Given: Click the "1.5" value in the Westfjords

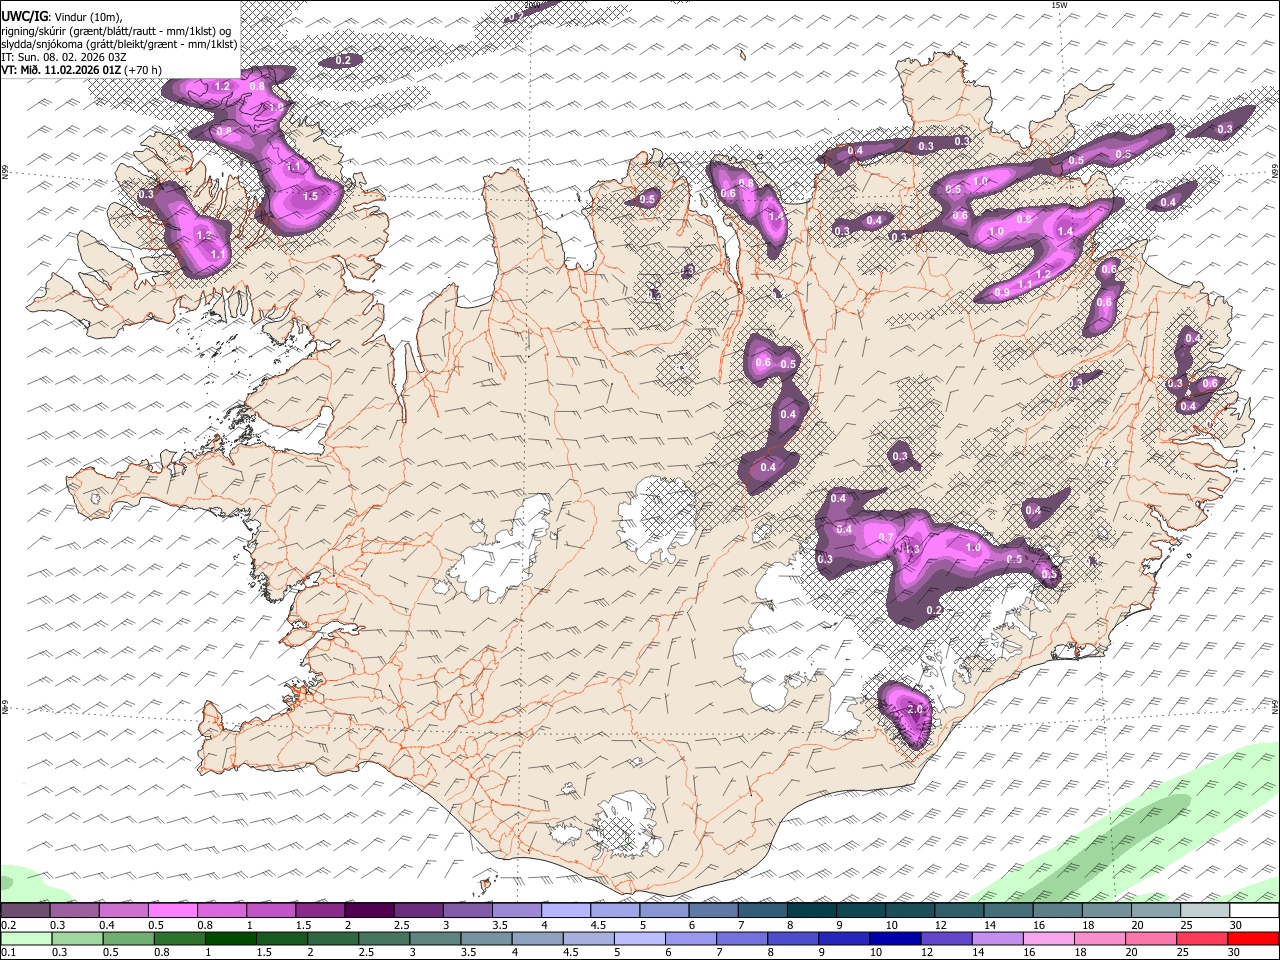Looking at the screenshot, I should [310, 196].
